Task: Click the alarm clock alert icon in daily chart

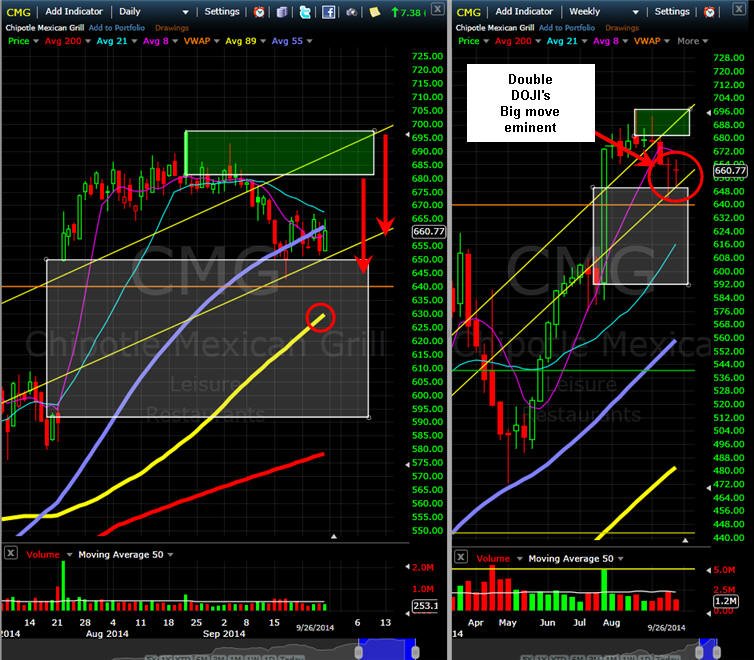Action: (x=259, y=12)
